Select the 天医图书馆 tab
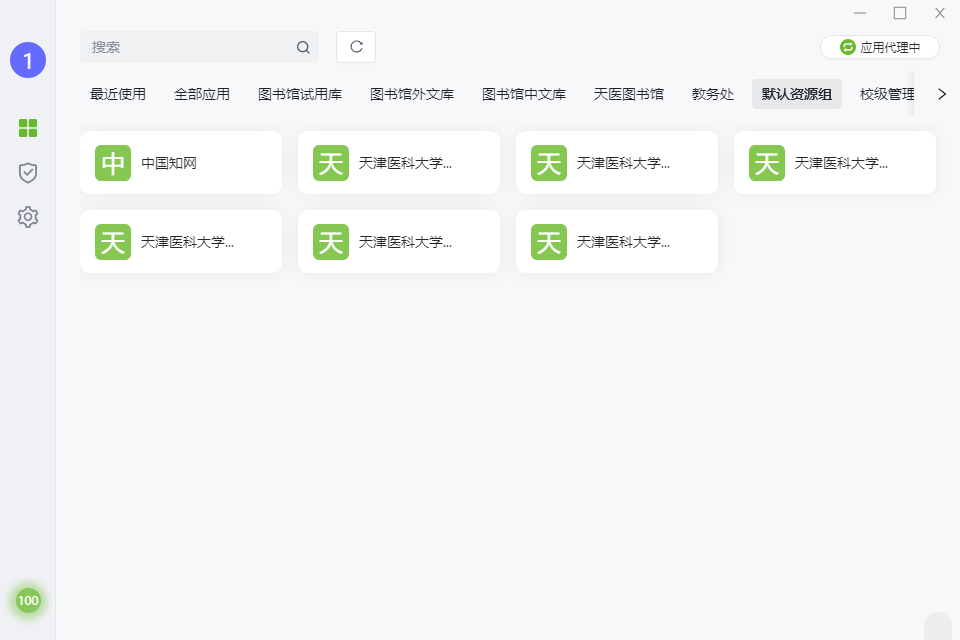960x640 pixels. [628, 94]
